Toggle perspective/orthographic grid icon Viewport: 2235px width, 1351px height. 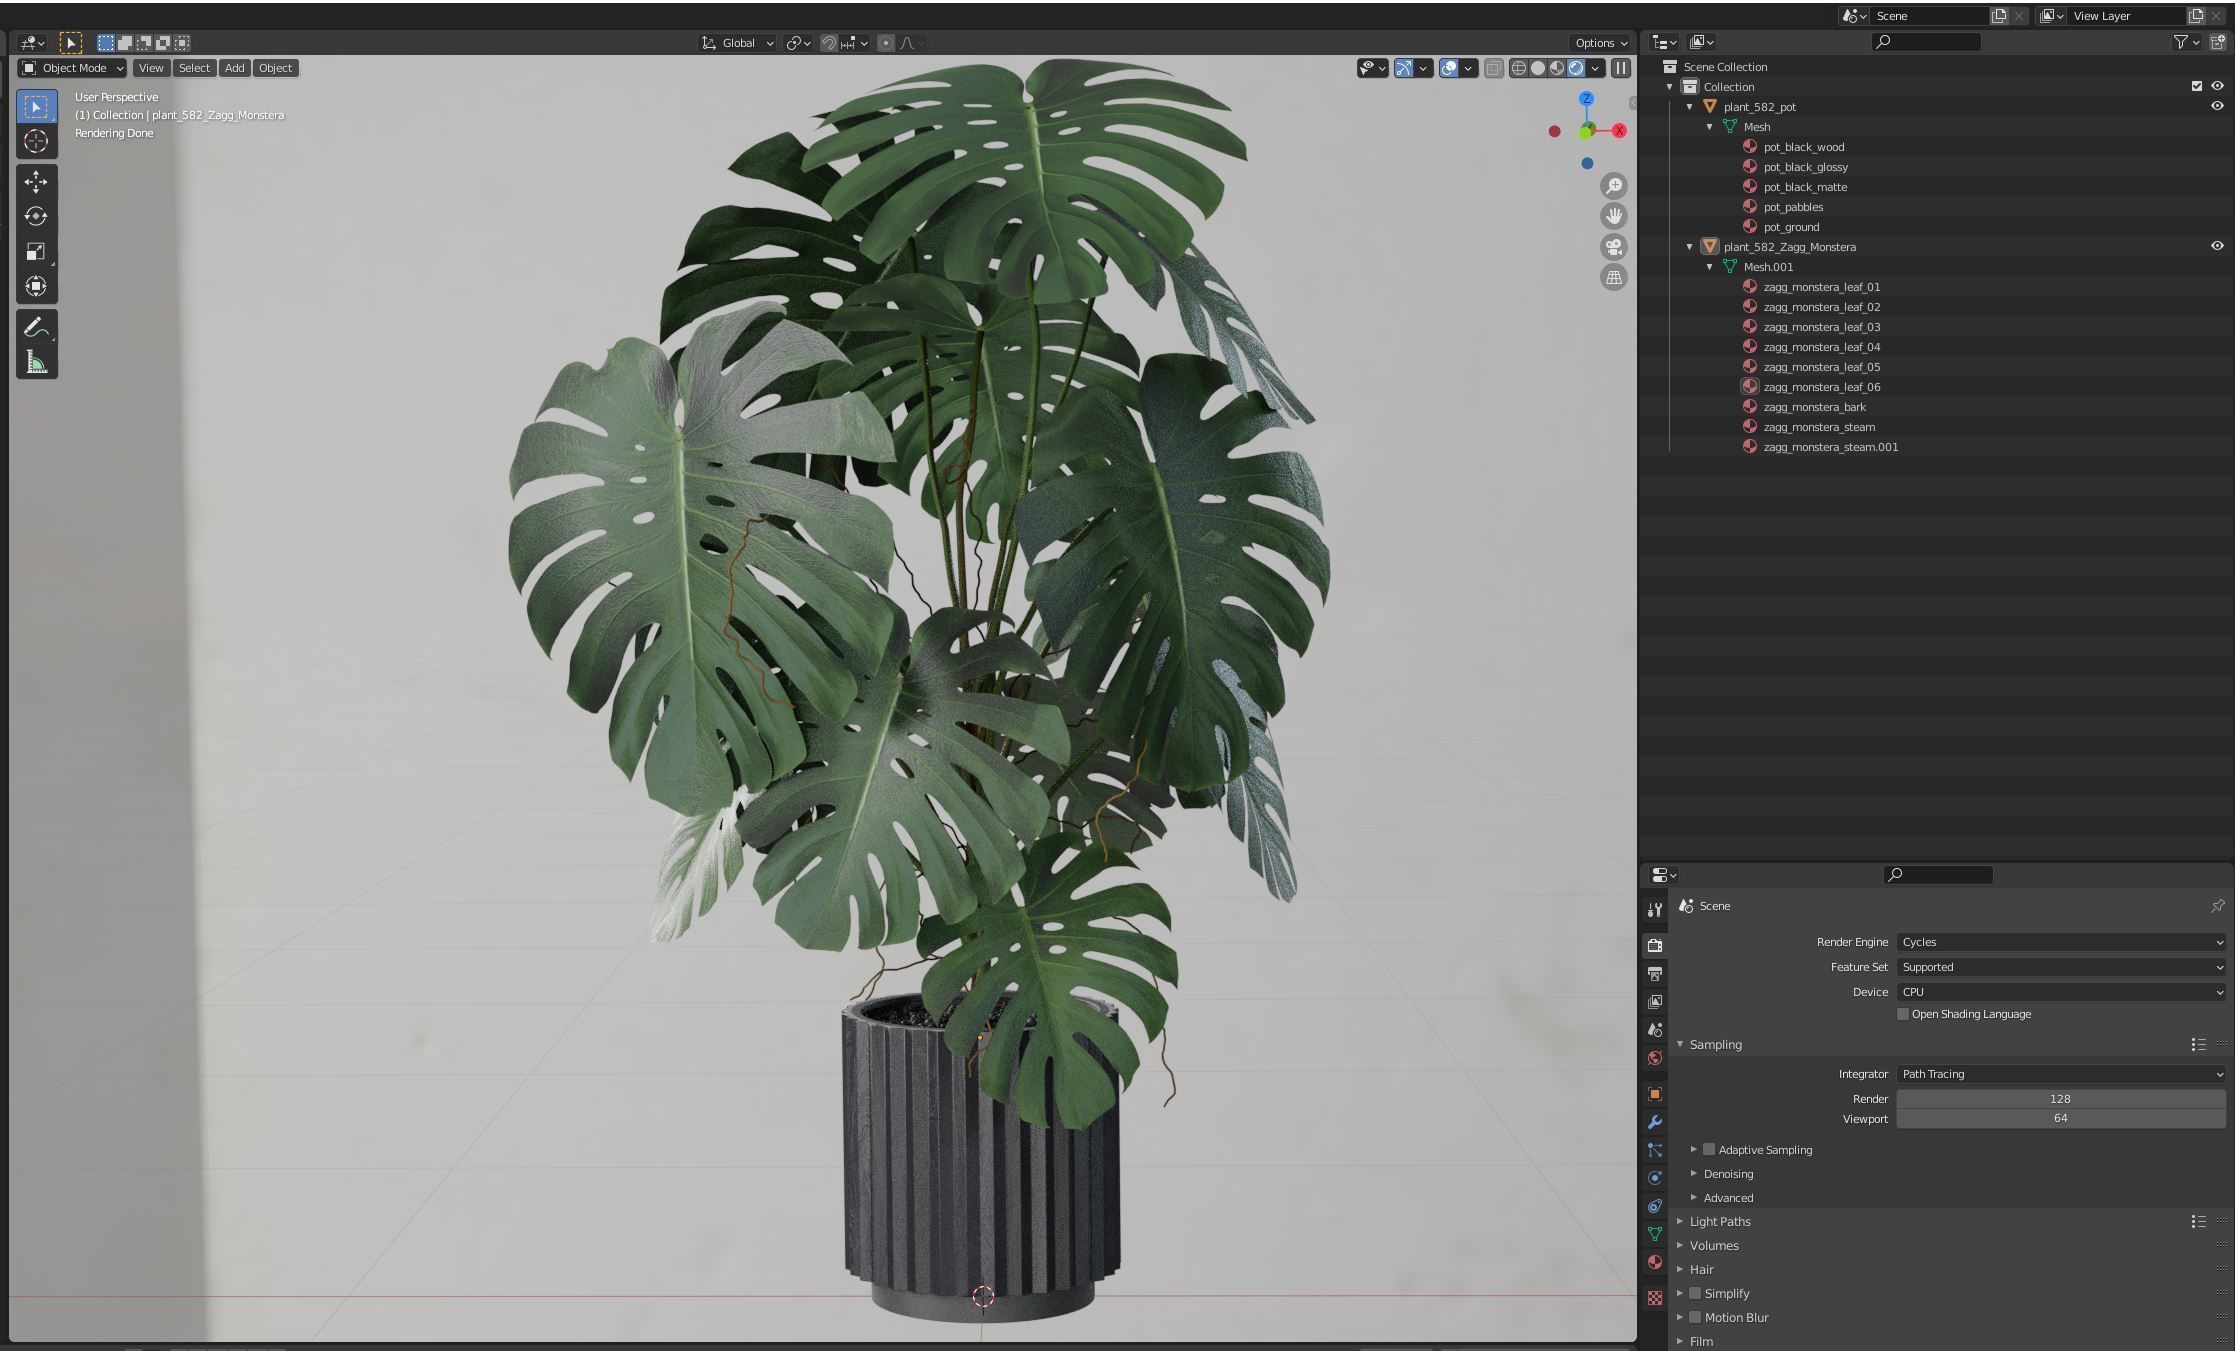(x=1613, y=278)
